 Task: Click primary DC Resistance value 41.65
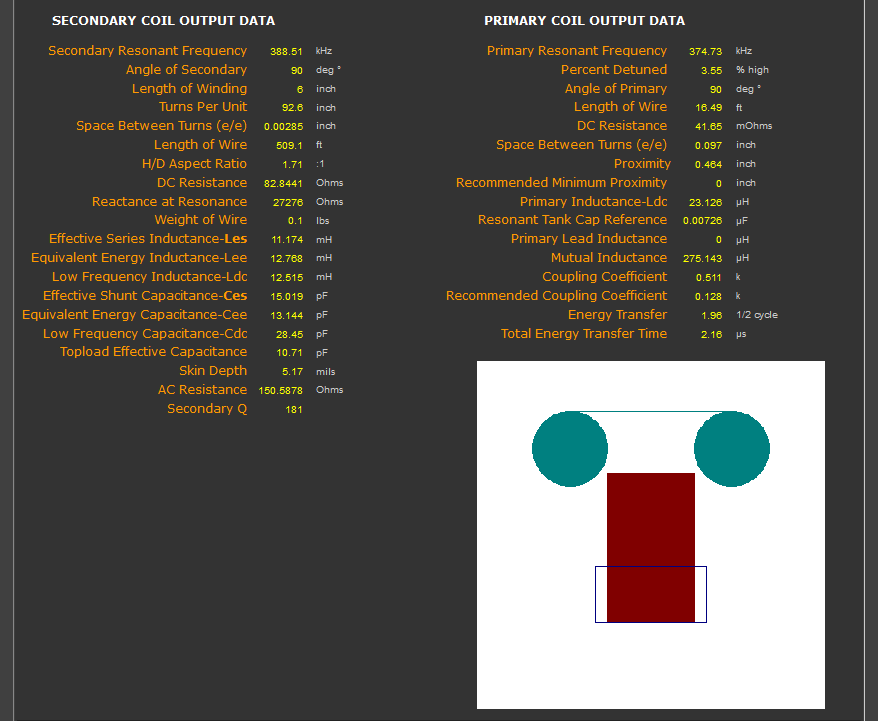[709, 127]
